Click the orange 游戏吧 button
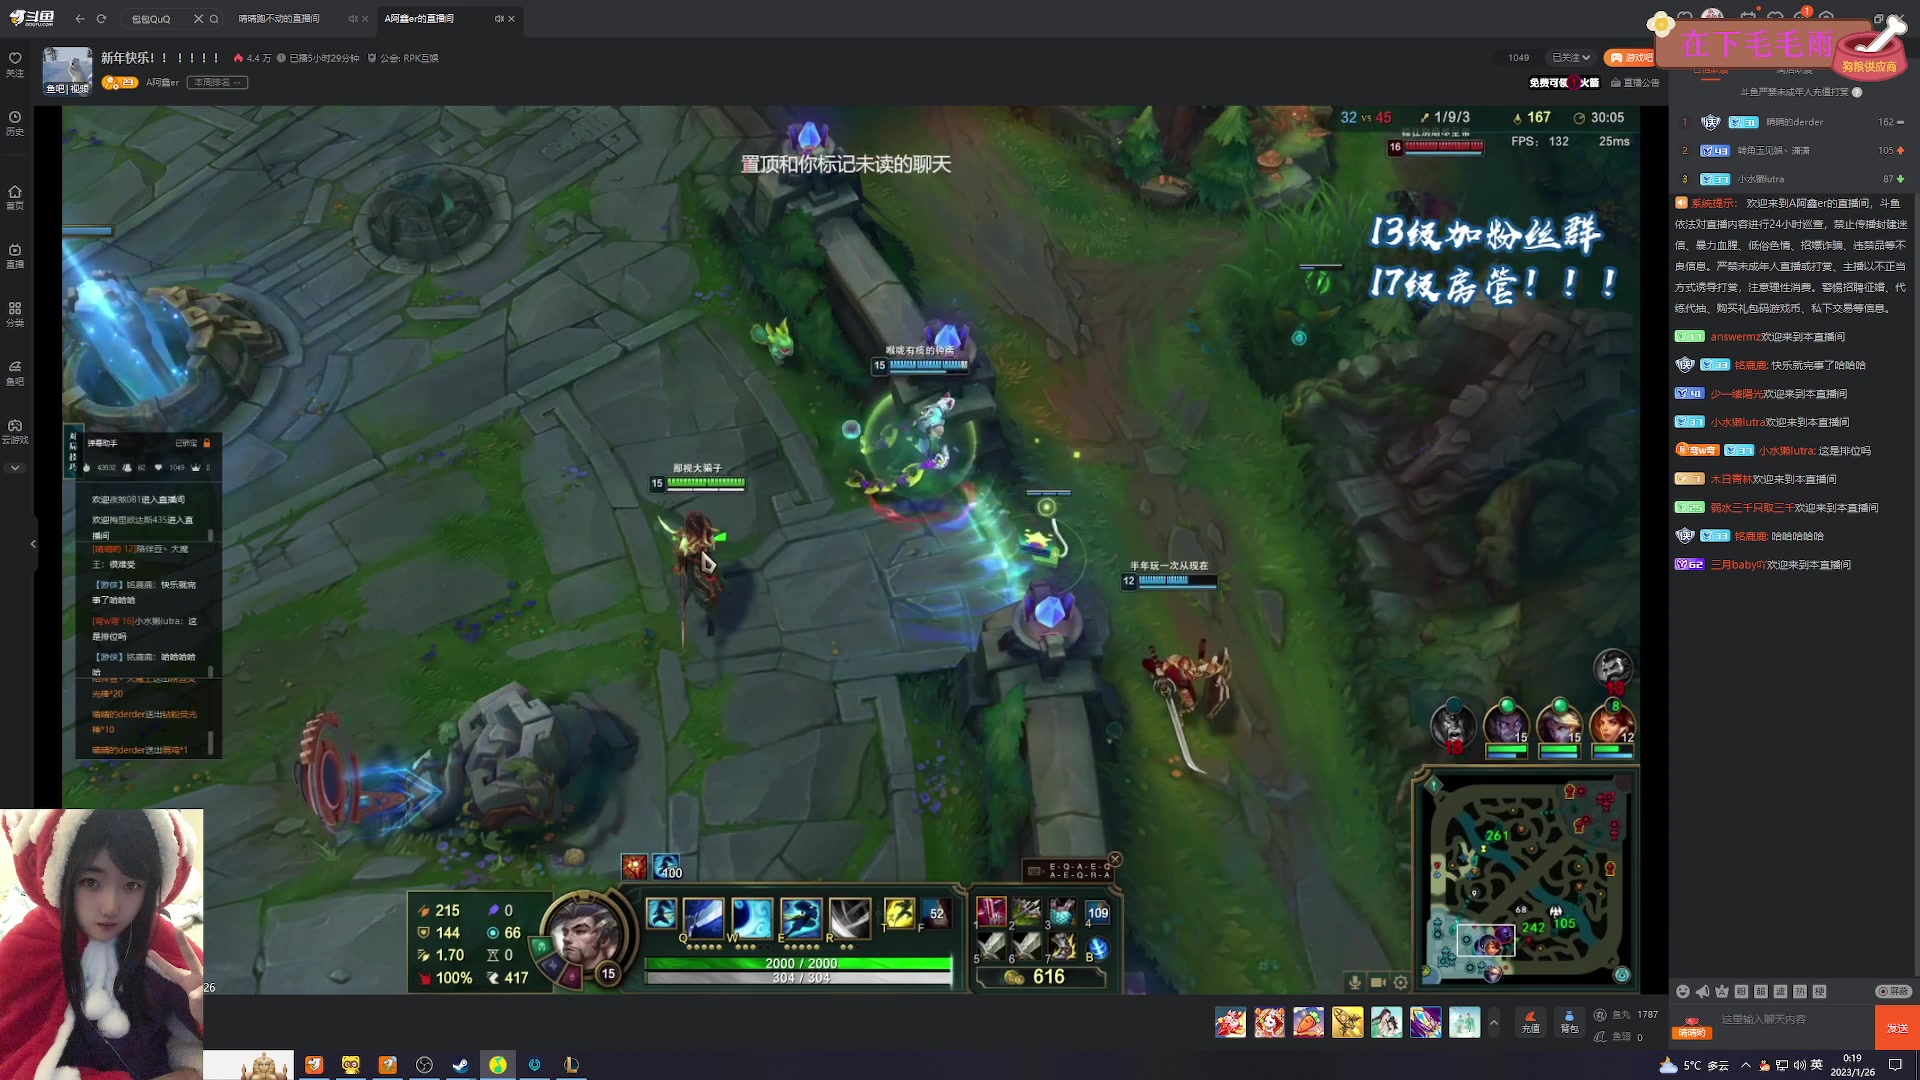 (1630, 58)
